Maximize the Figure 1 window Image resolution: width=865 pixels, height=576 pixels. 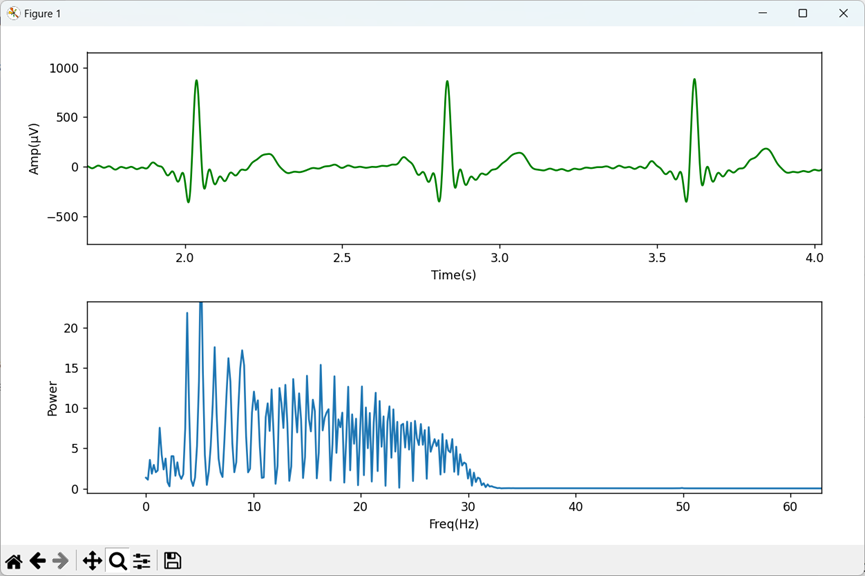click(x=803, y=13)
